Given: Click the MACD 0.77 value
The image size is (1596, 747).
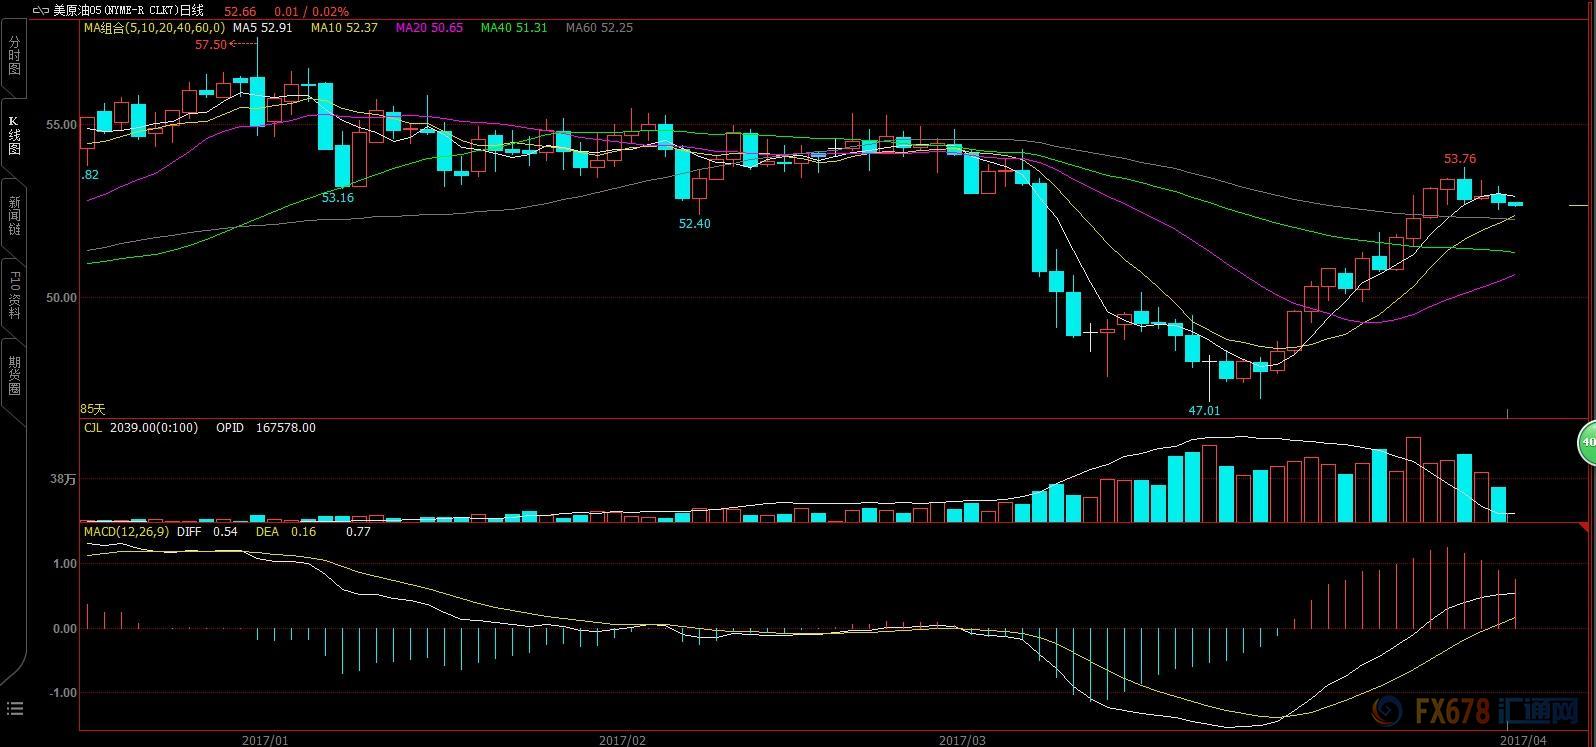Looking at the screenshot, I should pyautogui.click(x=358, y=532).
